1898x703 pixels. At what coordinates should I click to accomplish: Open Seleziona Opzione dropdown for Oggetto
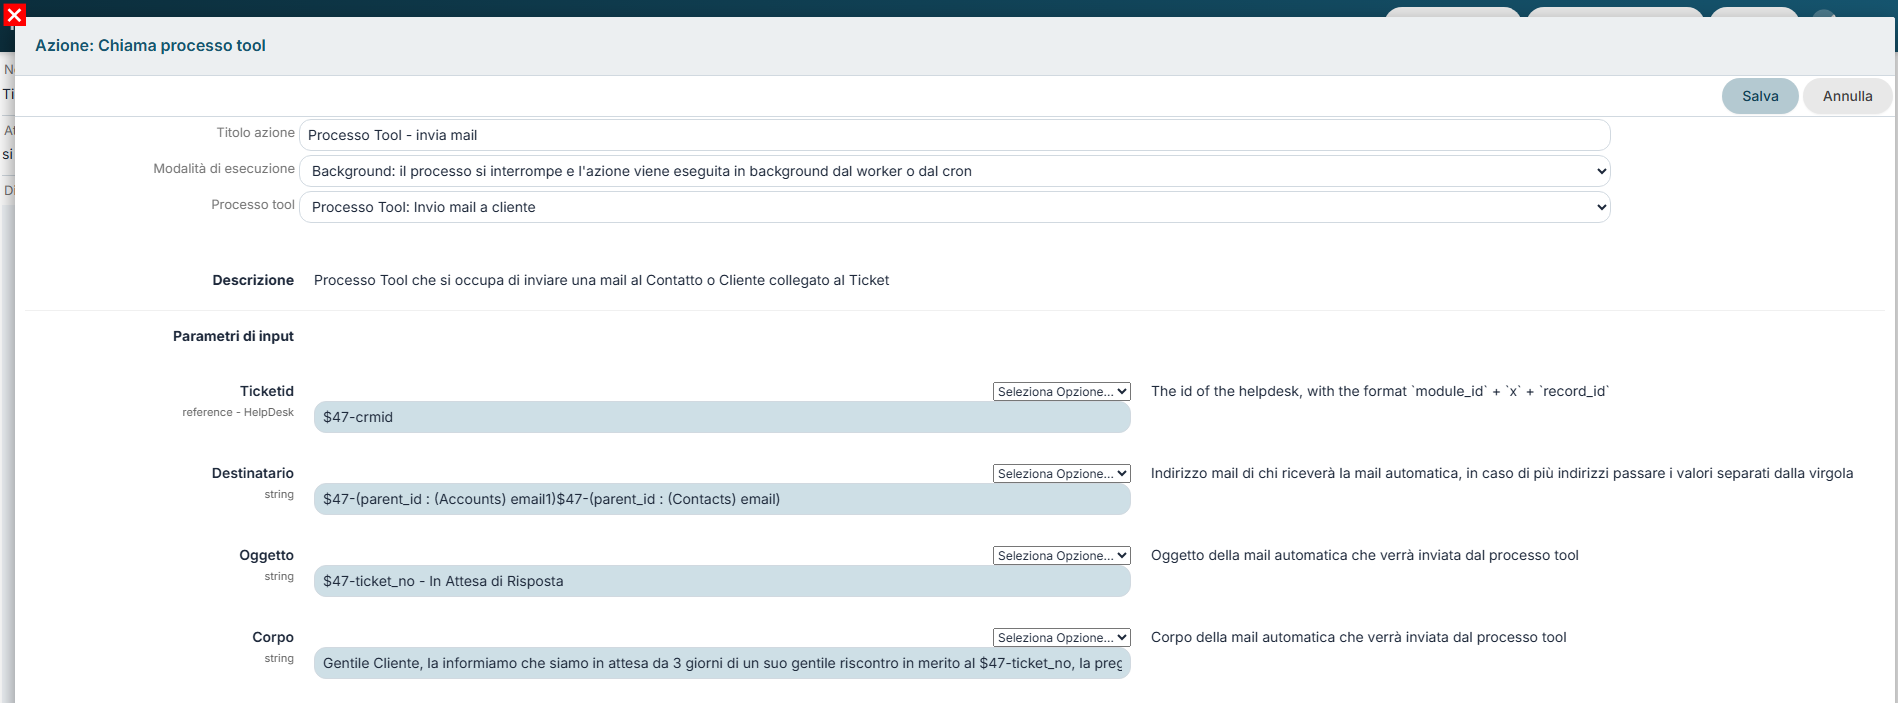click(1061, 556)
